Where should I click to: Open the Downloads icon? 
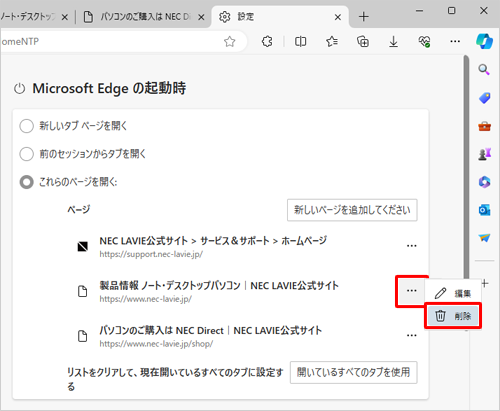pos(393,42)
